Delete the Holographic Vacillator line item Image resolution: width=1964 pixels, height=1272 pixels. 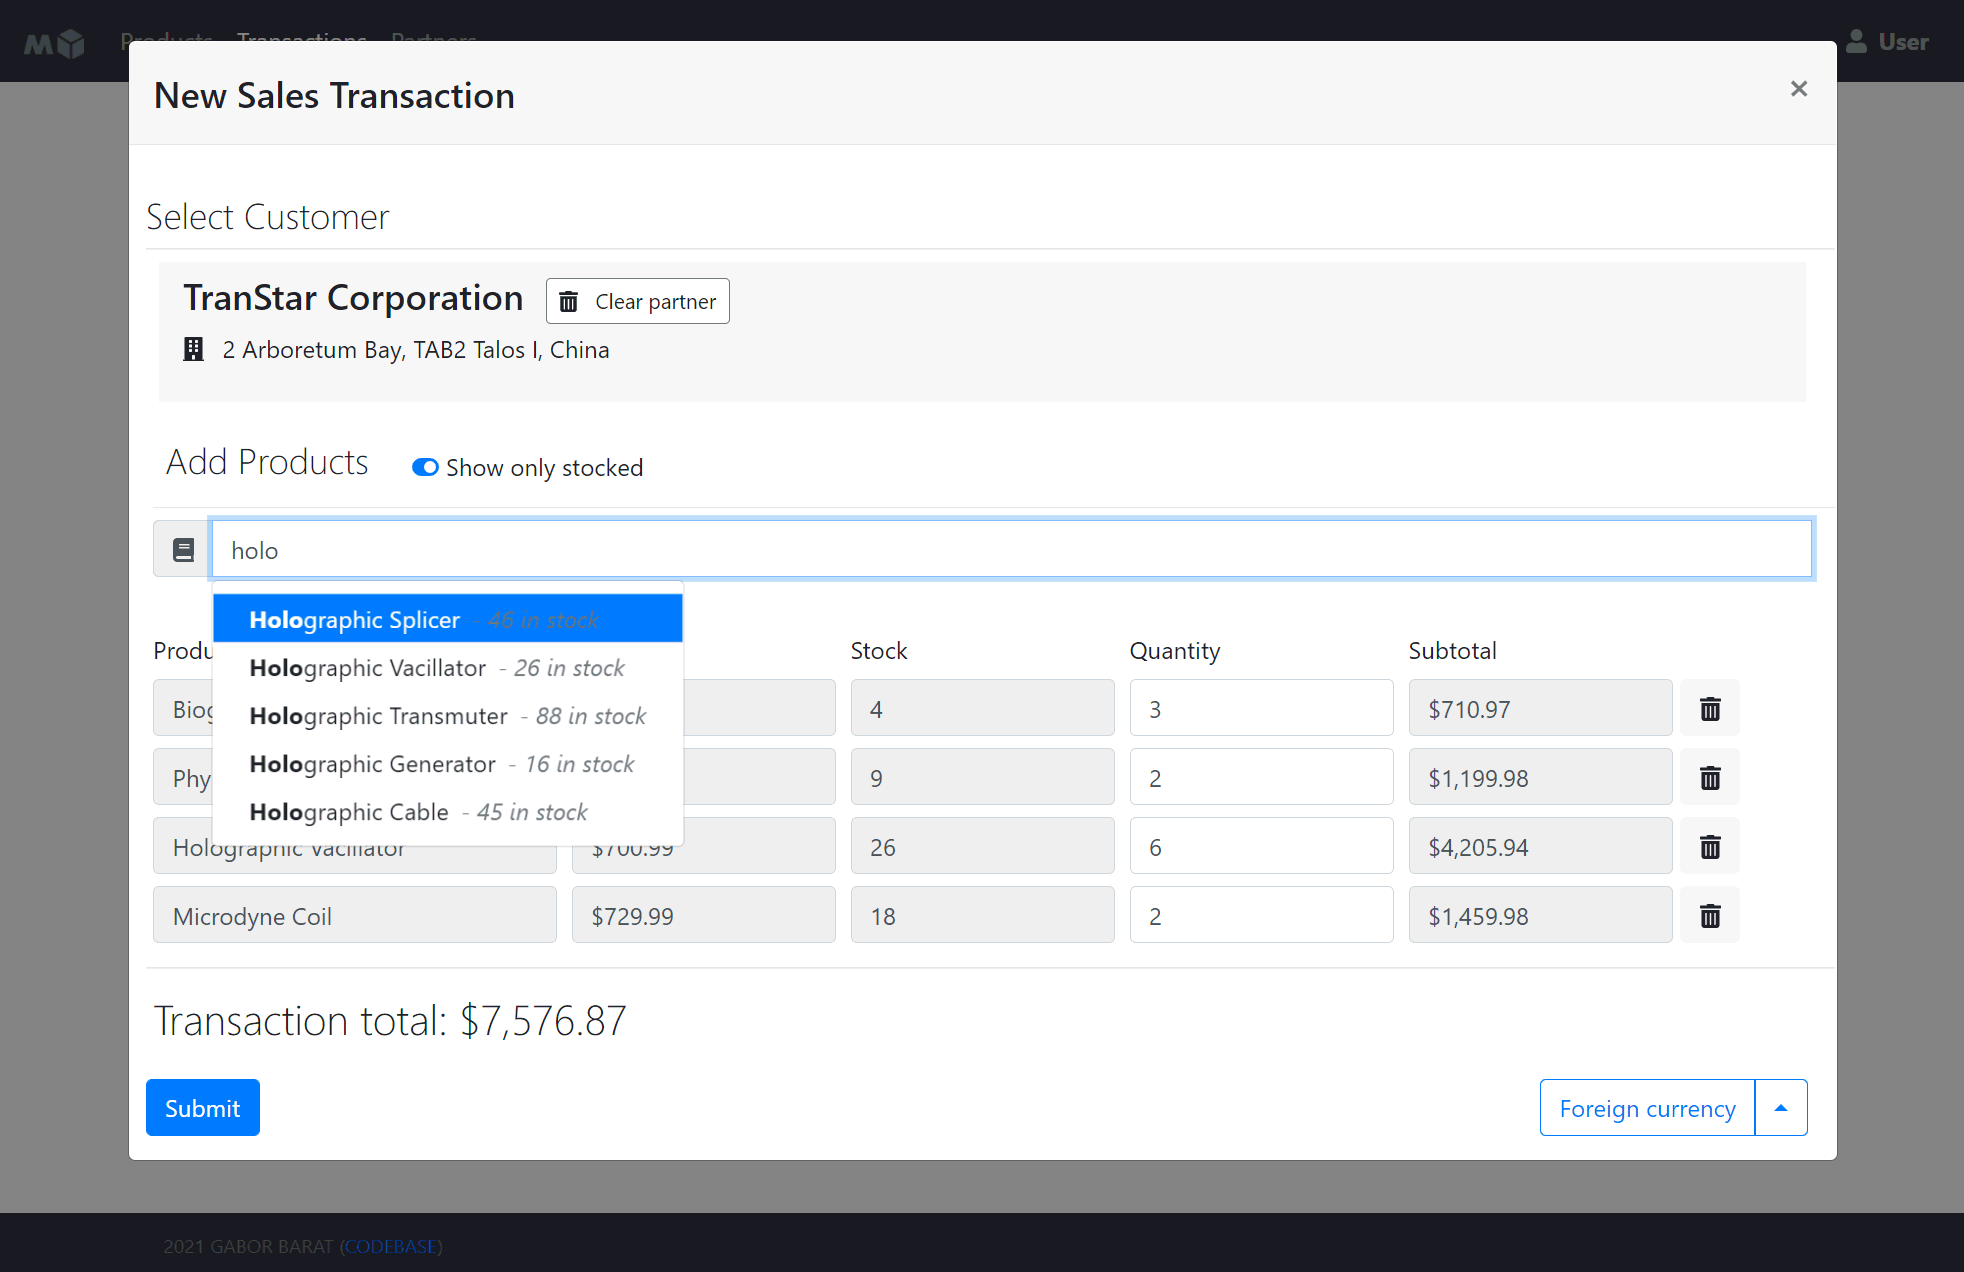pos(1710,847)
